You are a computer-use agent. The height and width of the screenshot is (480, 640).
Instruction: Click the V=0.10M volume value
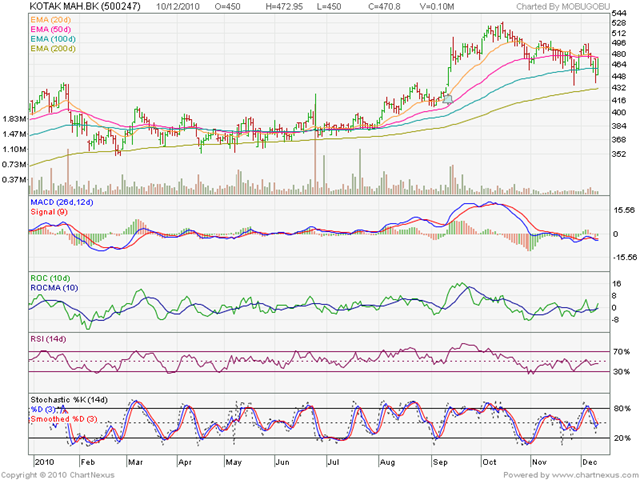[437, 7]
